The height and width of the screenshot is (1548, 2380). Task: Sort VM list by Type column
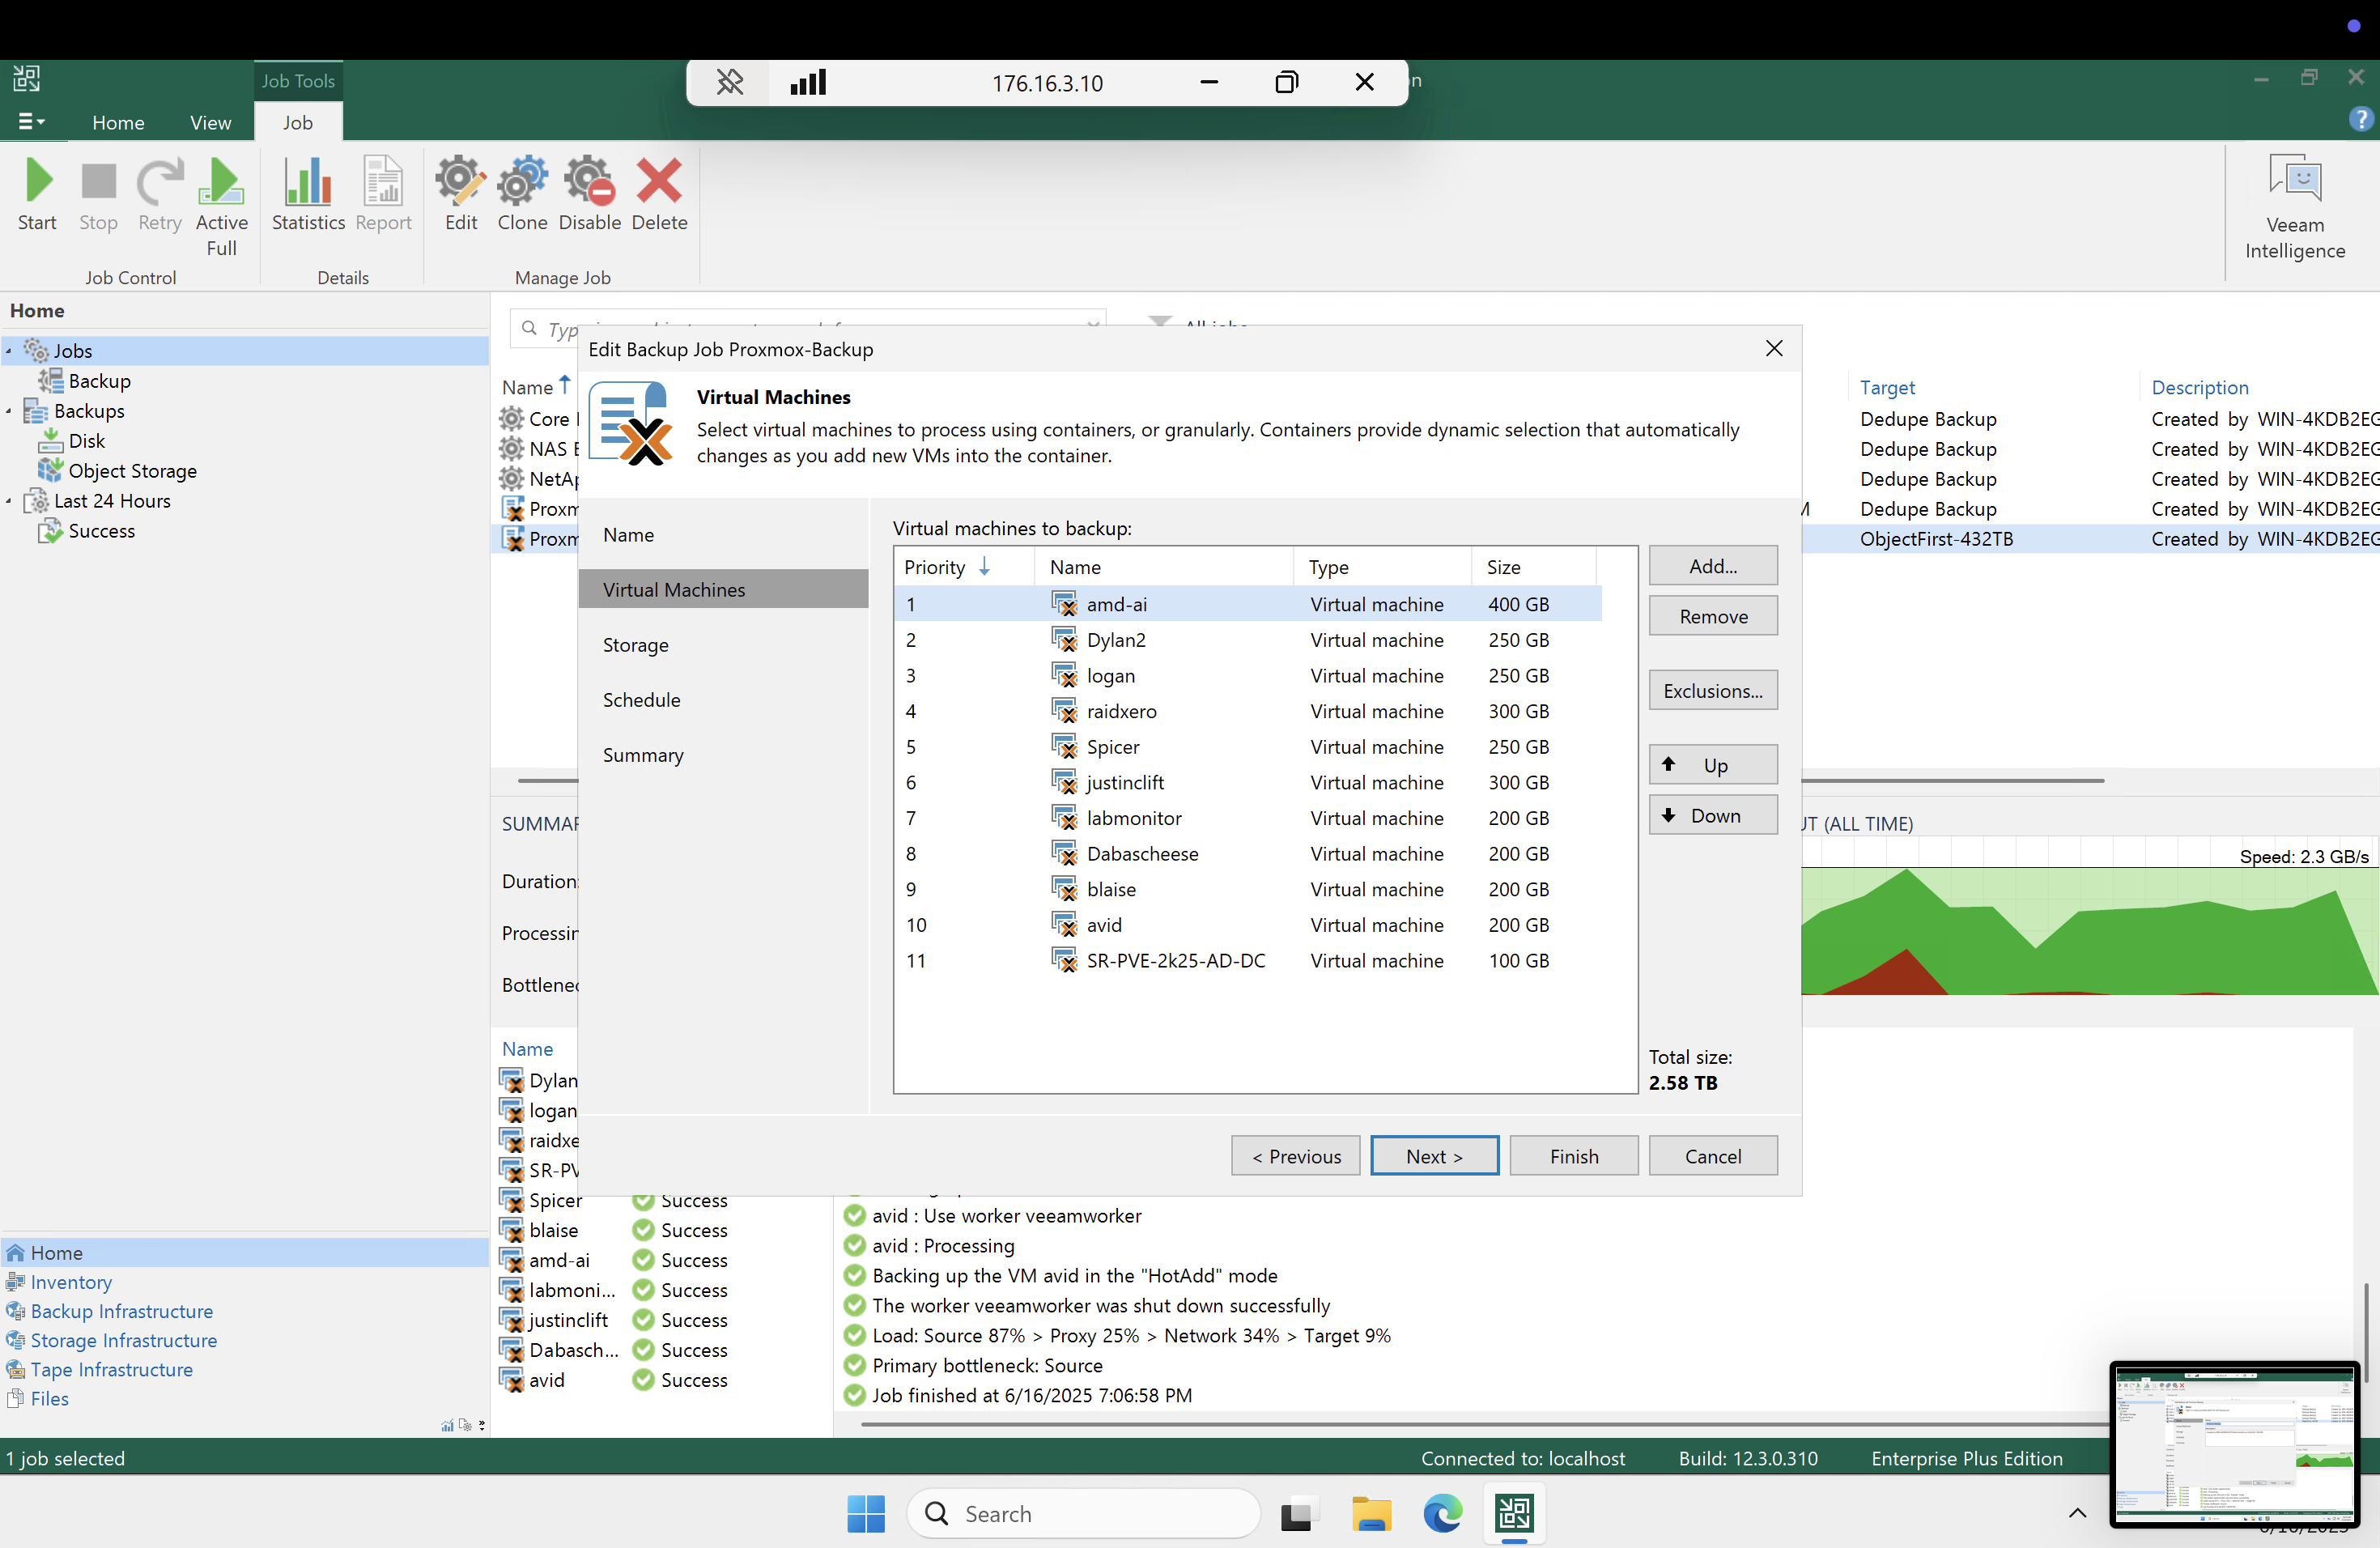pos(1382,567)
